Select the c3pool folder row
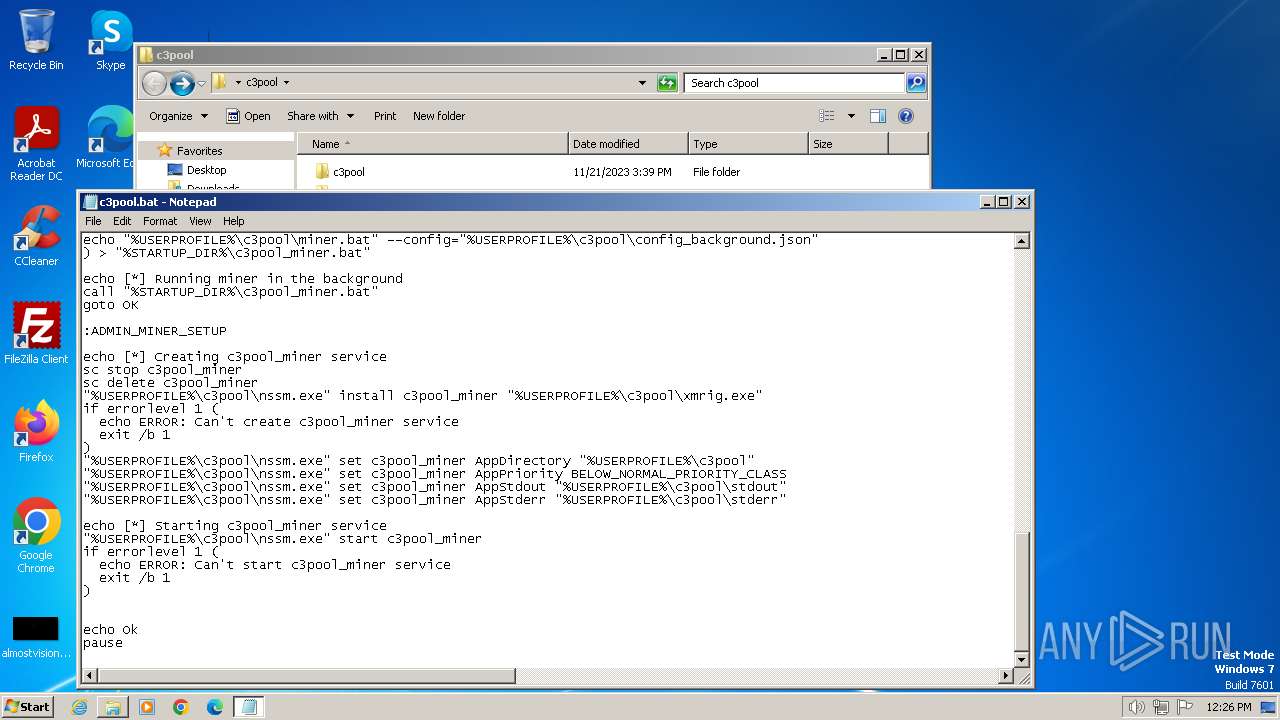The height and width of the screenshot is (720, 1280). [x=612, y=172]
